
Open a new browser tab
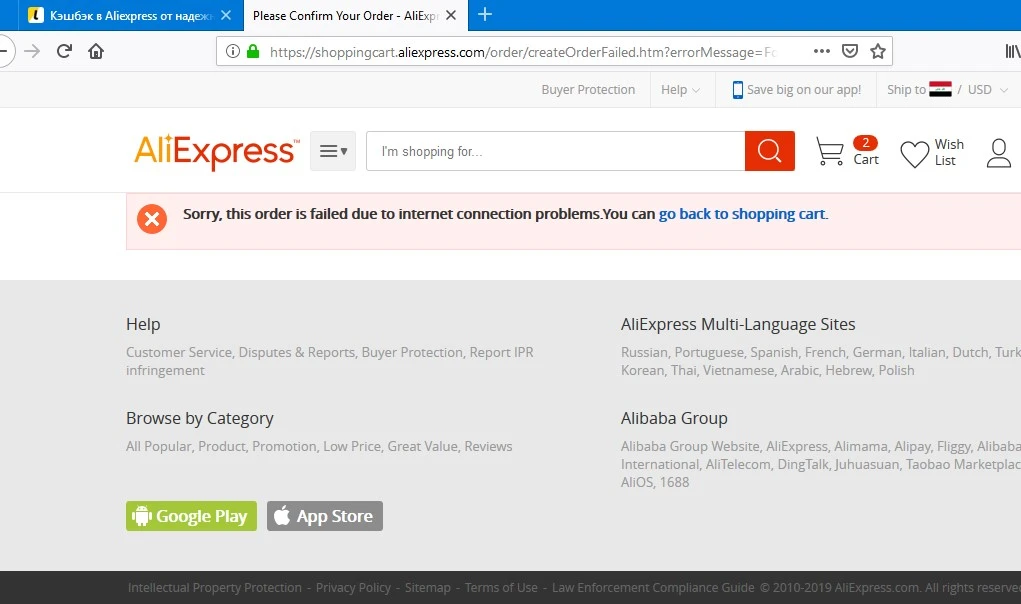point(485,14)
